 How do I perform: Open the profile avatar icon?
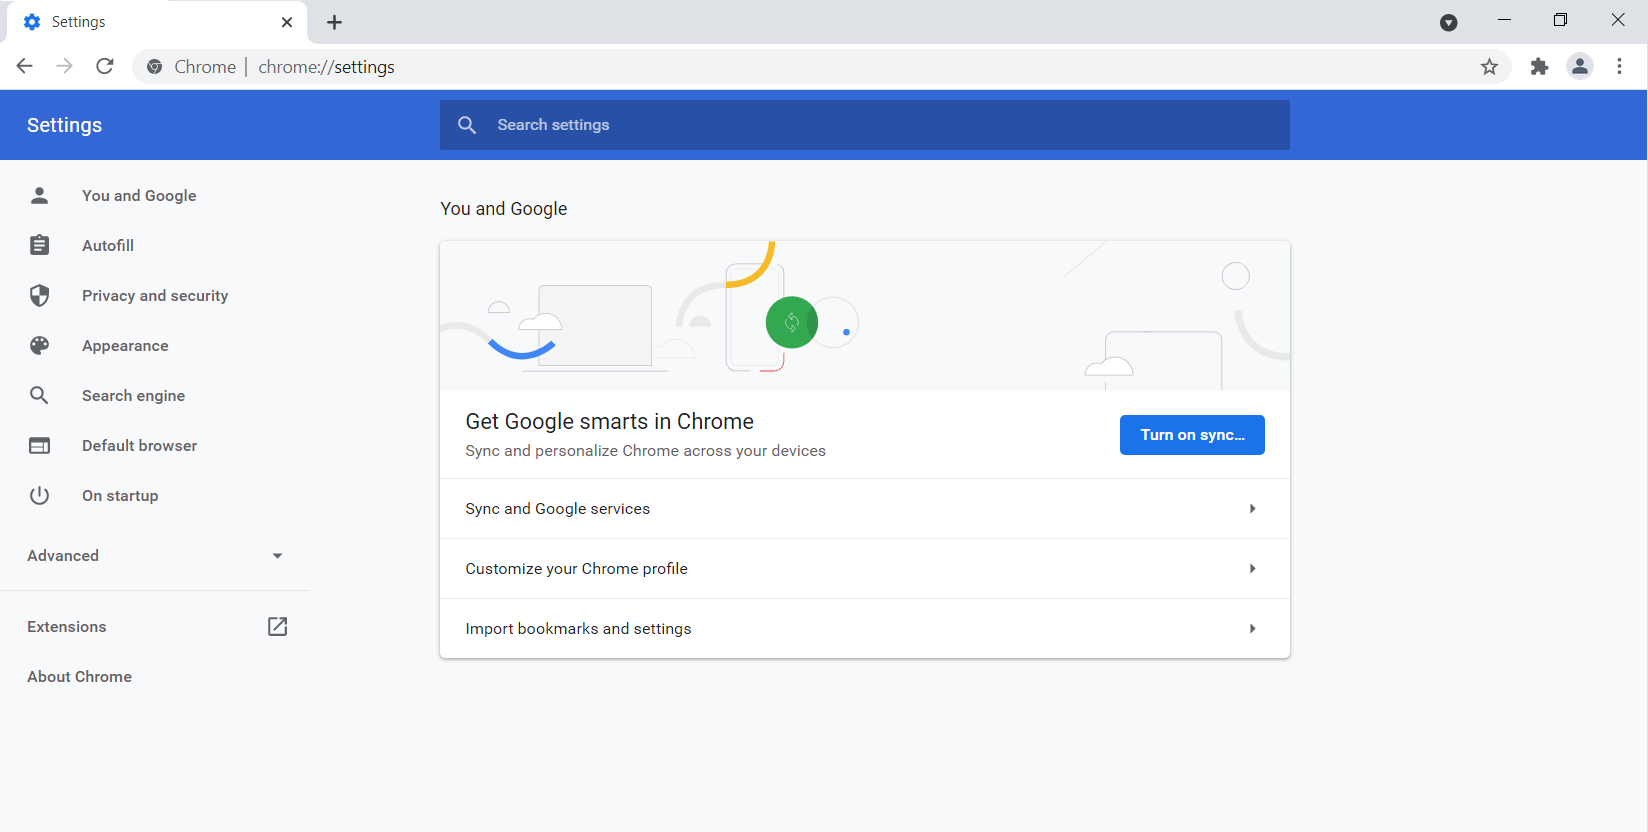(x=1580, y=67)
